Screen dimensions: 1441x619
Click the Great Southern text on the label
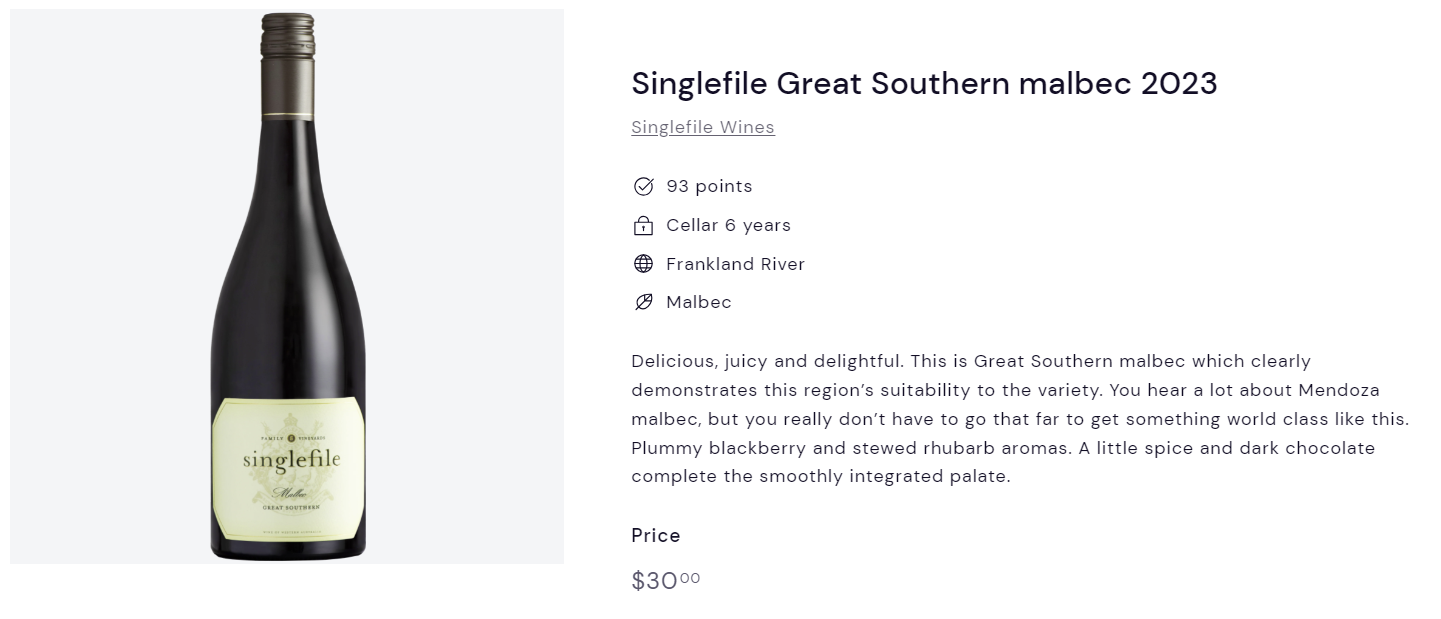(291, 508)
